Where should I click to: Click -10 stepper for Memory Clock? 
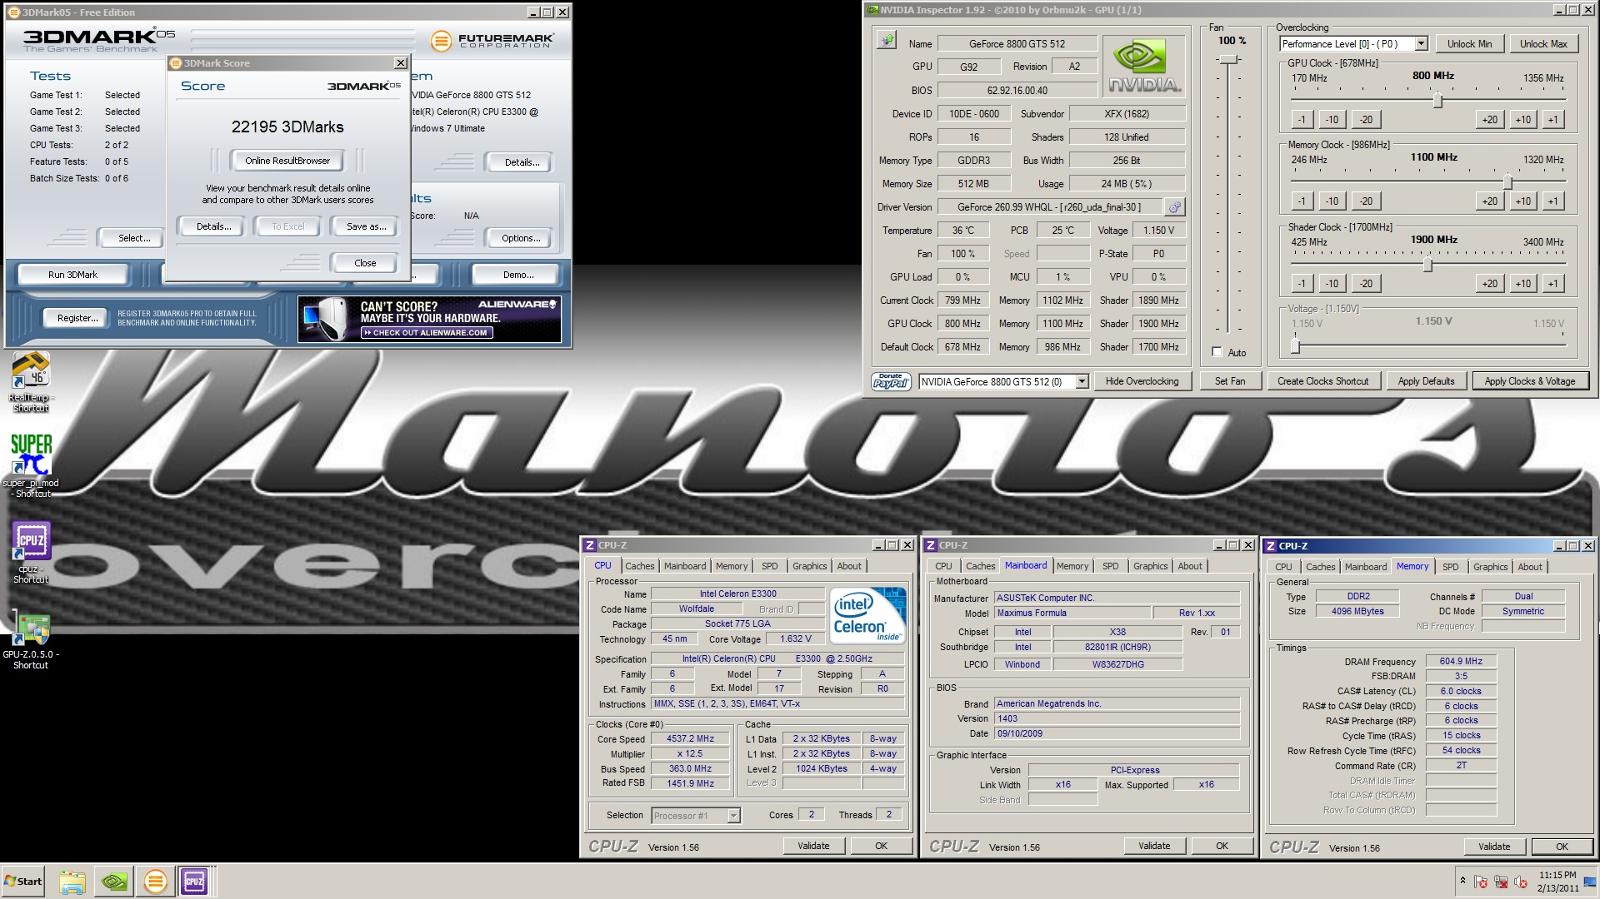[1332, 201]
